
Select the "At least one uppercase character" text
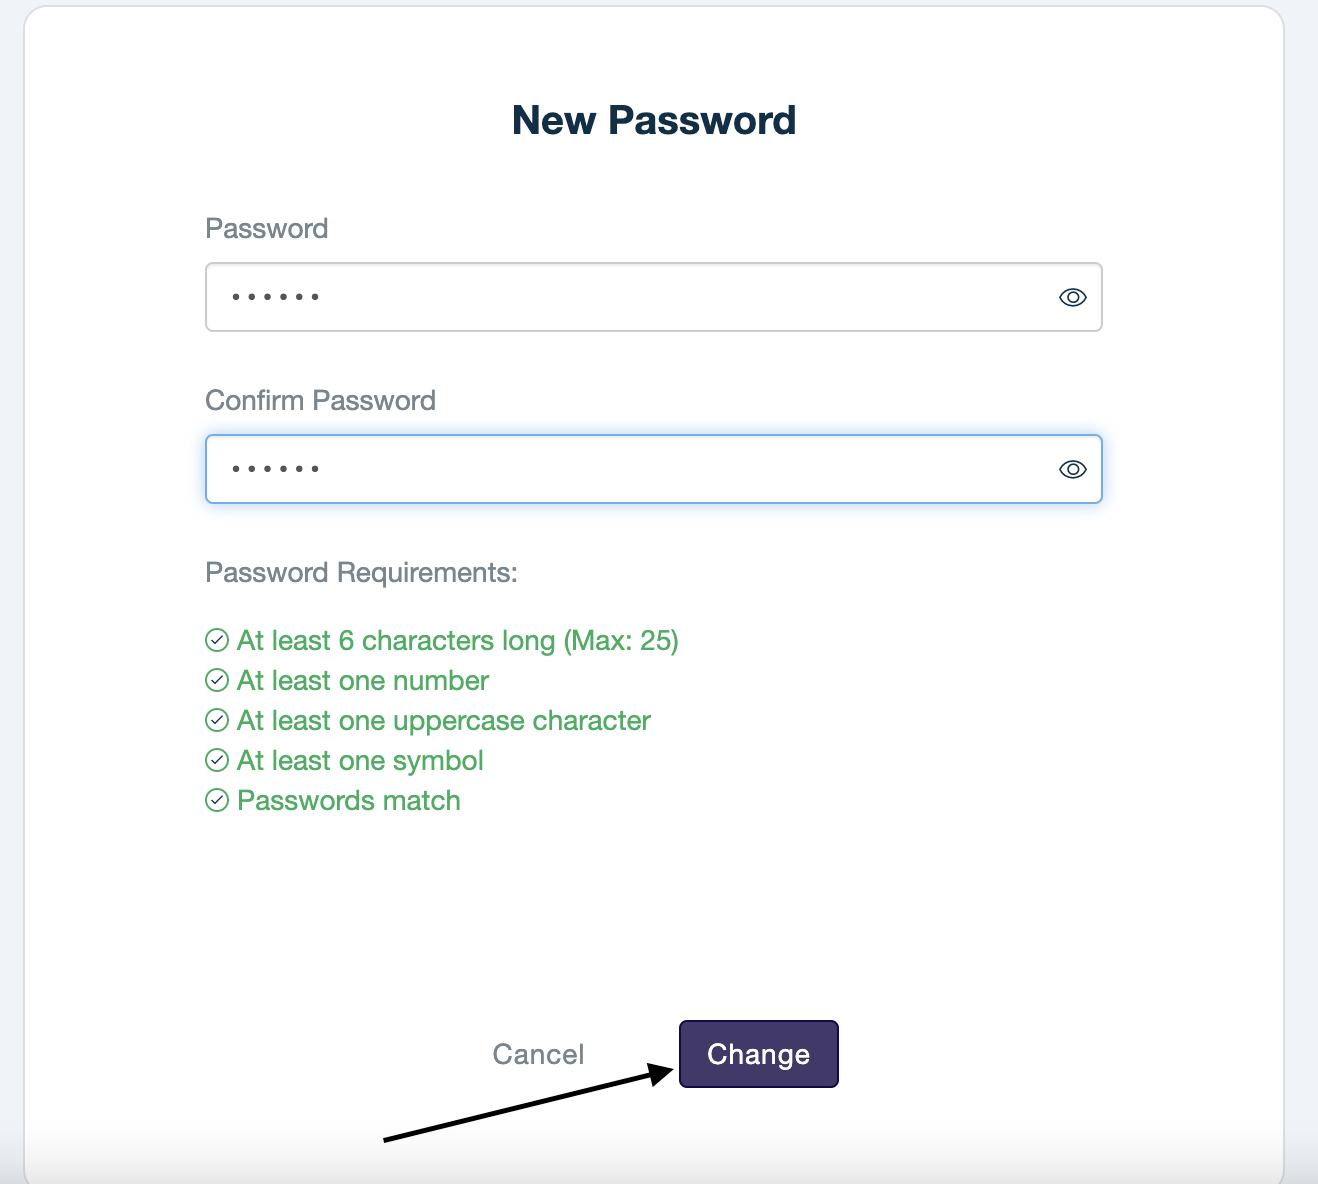[x=443, y=720]
